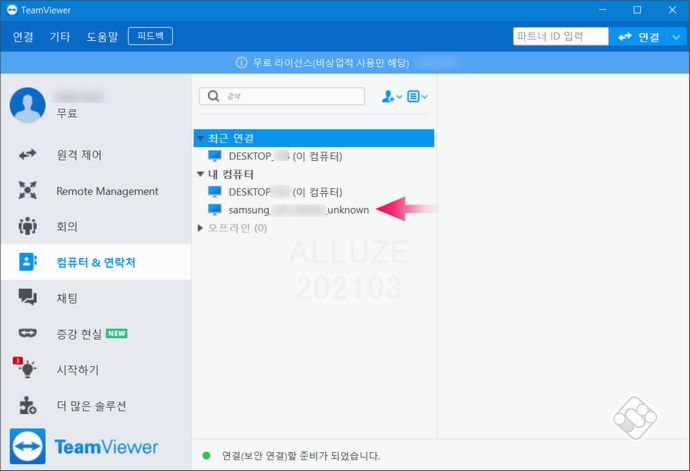Open 시작하기 in the sidebar
The image size is (690, 471).
[x=96, y=370]
